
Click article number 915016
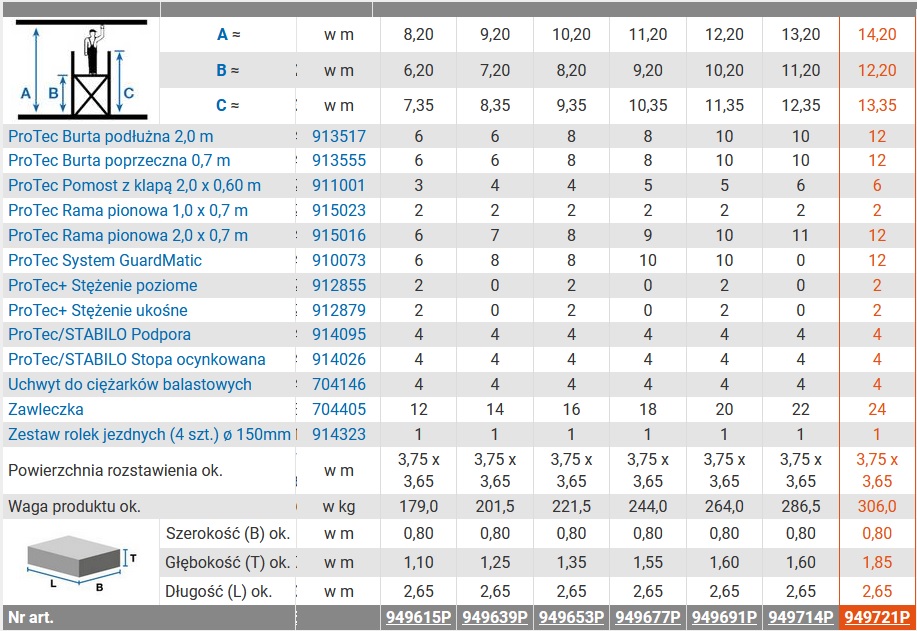(x=339, y=236)
